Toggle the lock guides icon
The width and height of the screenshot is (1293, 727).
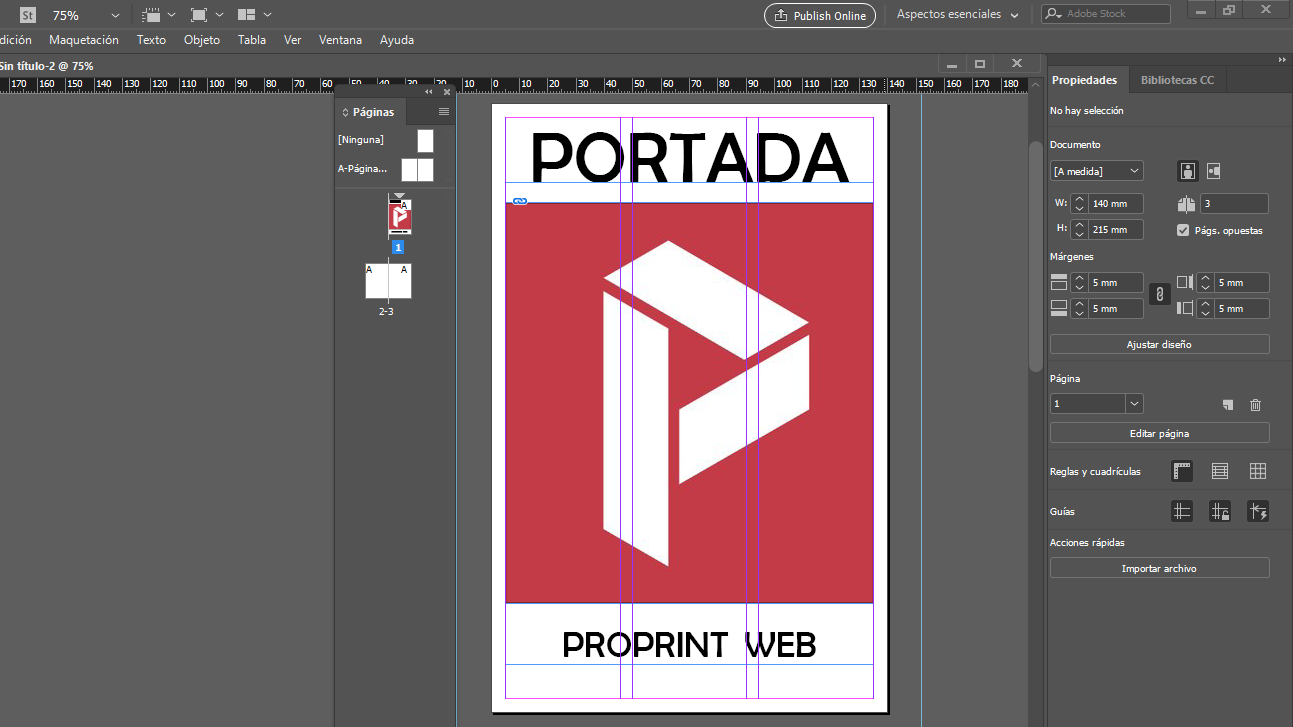click(1220, 511)
